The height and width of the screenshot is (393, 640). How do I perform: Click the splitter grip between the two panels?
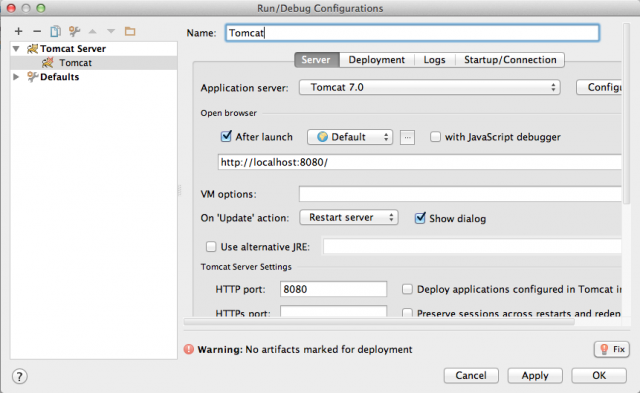(179, 191)
